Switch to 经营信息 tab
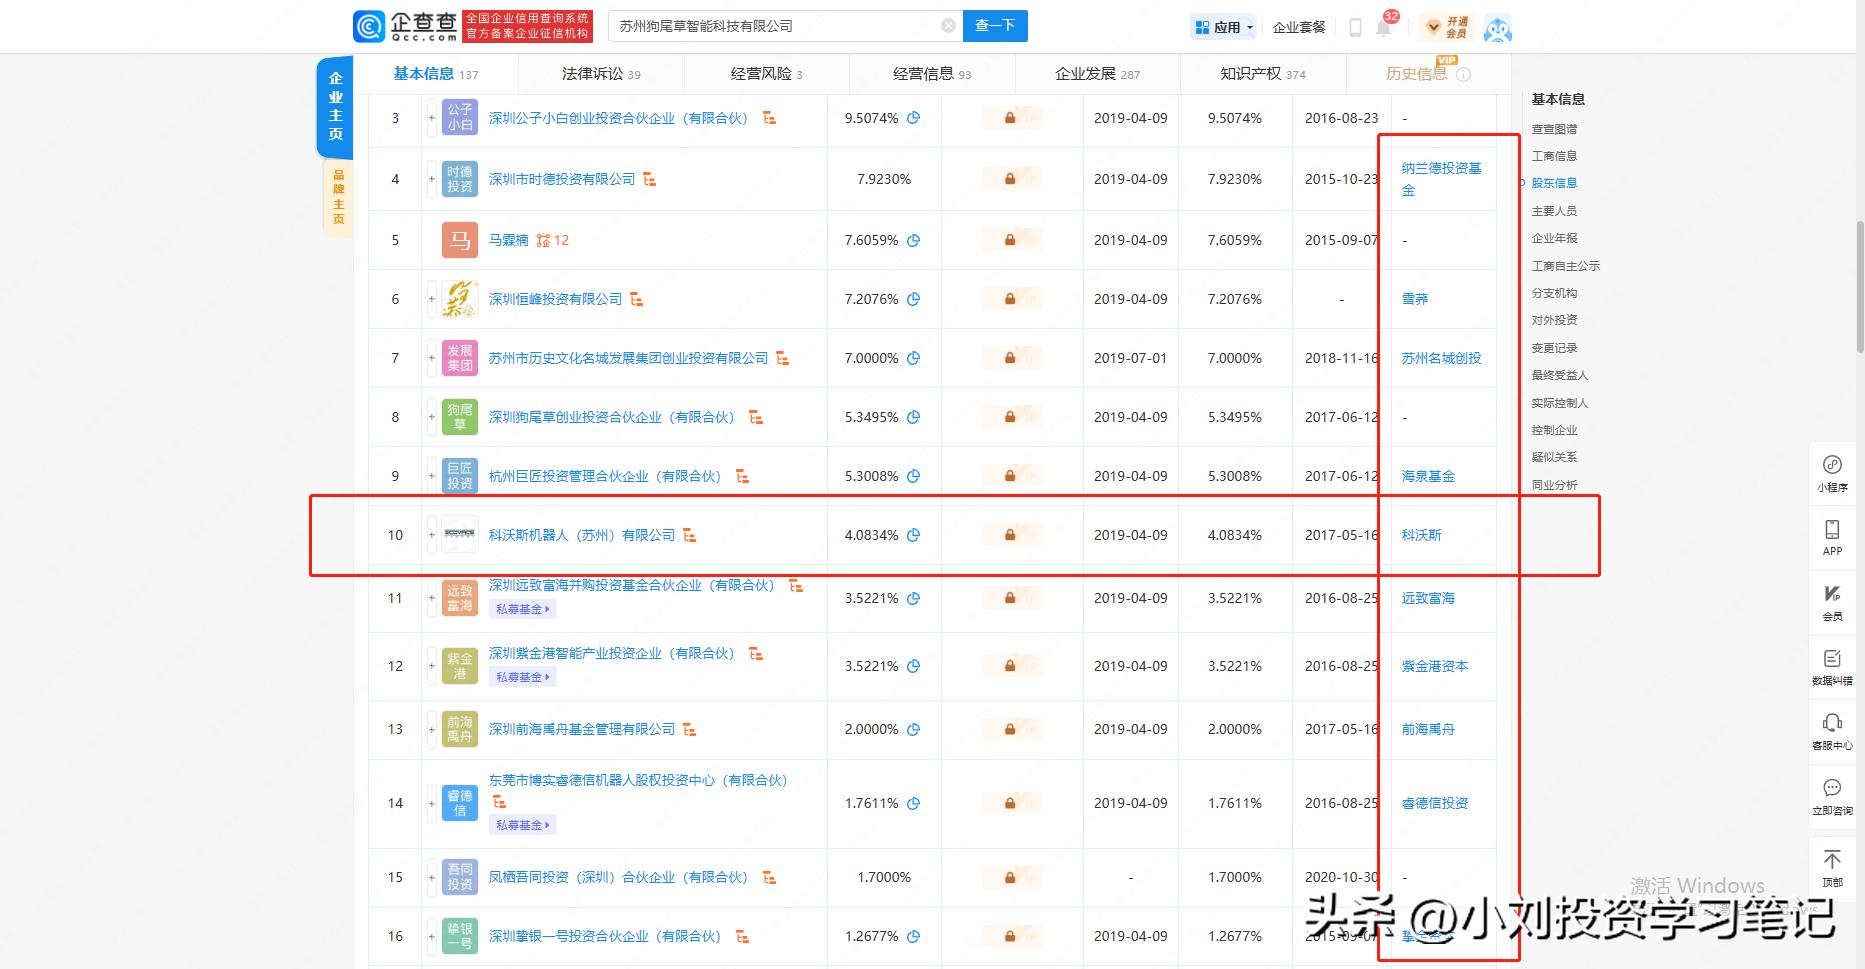 pos(932,74)
